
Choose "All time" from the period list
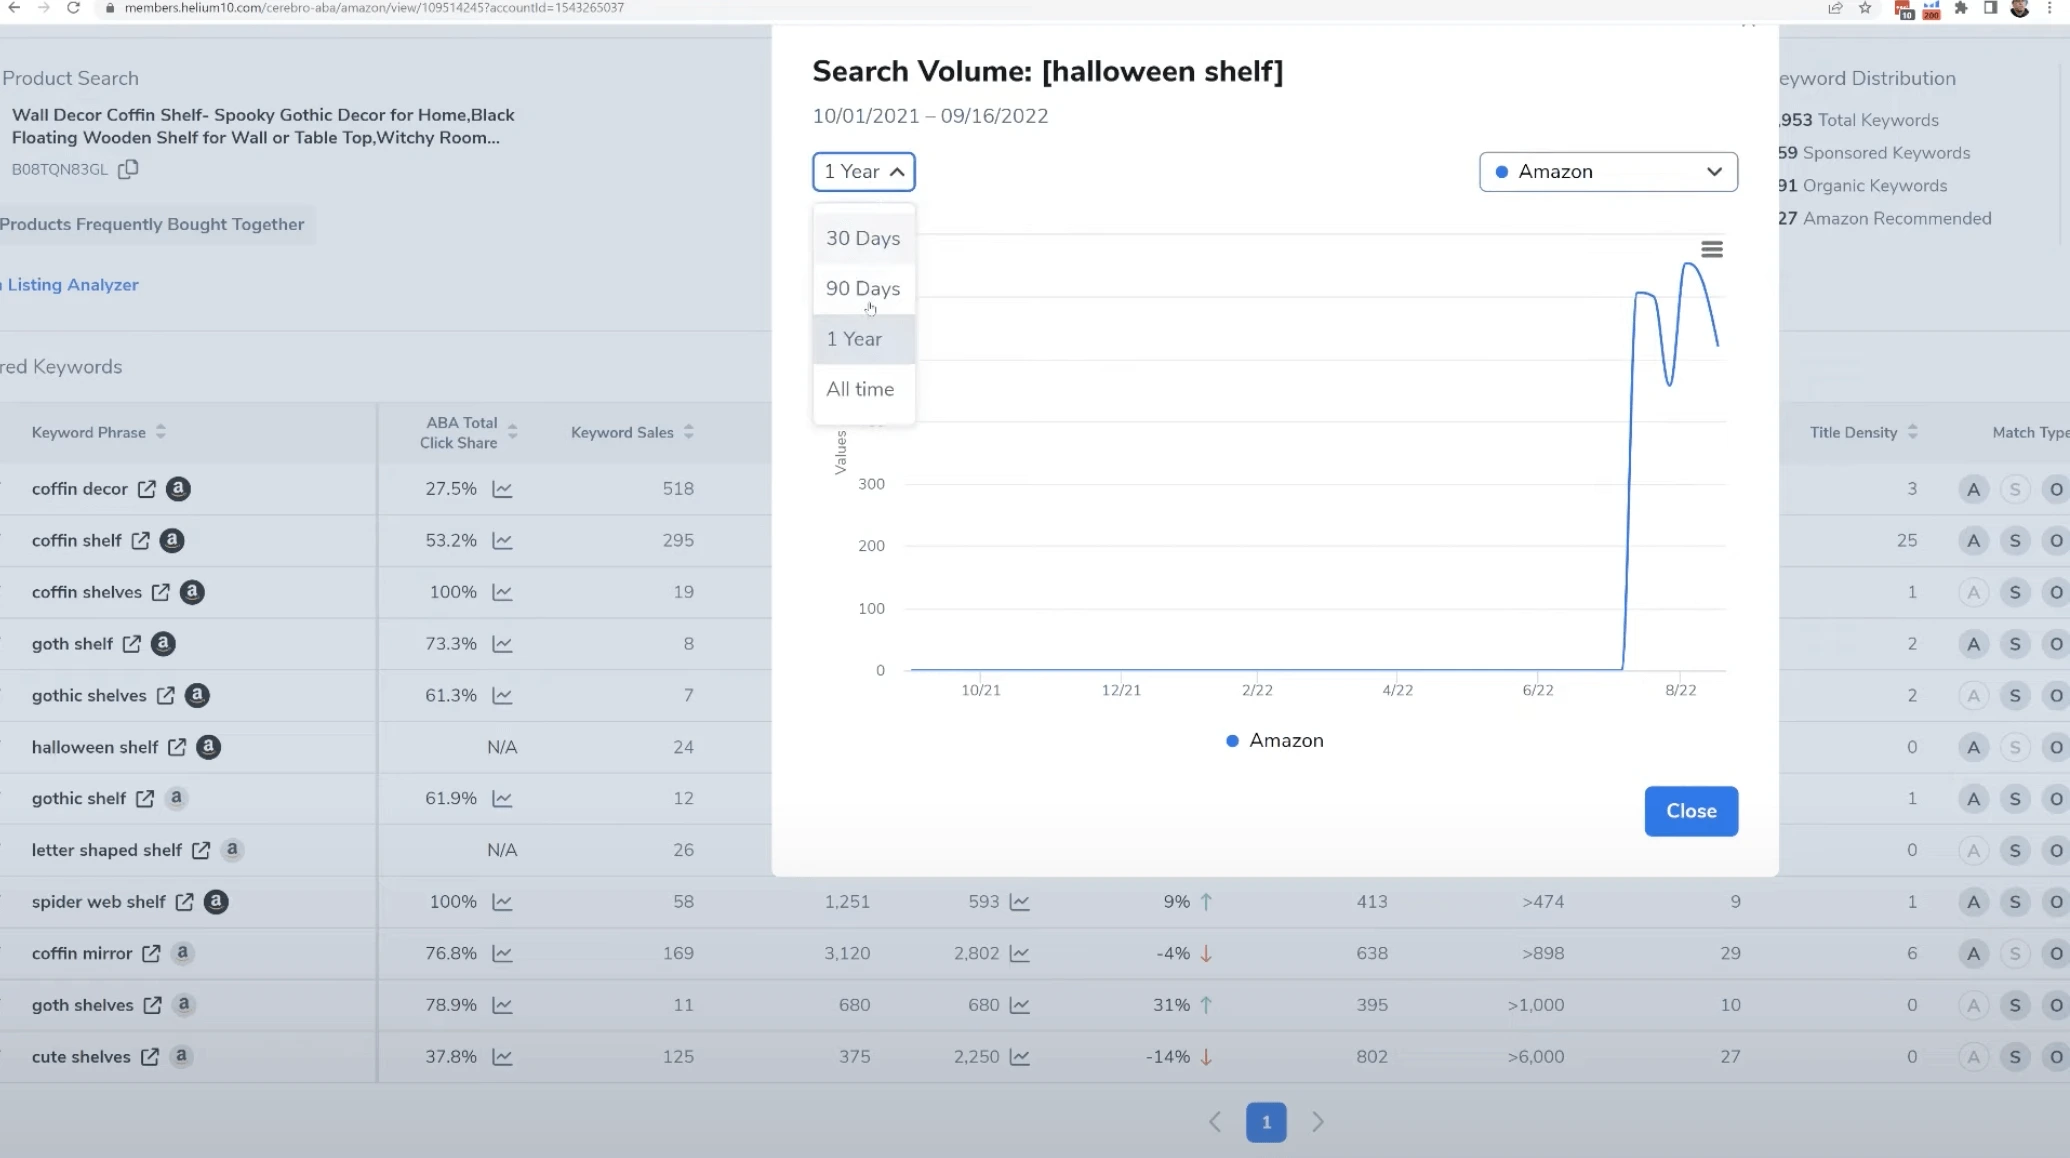click(860, 389)
